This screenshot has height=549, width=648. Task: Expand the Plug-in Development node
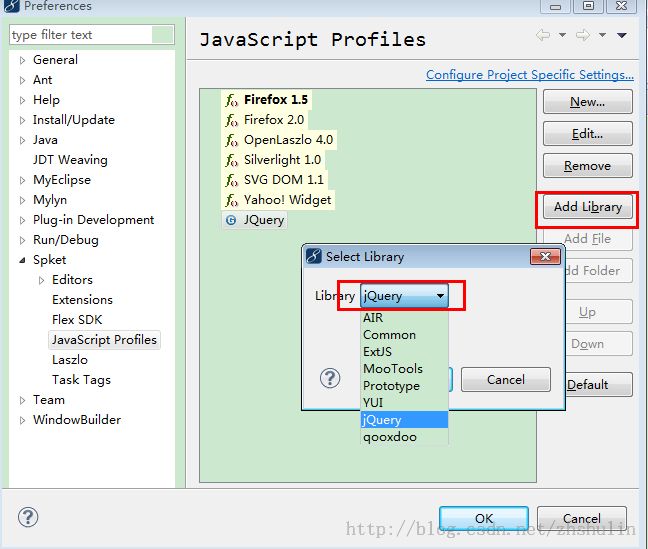[x=22, y=220]
